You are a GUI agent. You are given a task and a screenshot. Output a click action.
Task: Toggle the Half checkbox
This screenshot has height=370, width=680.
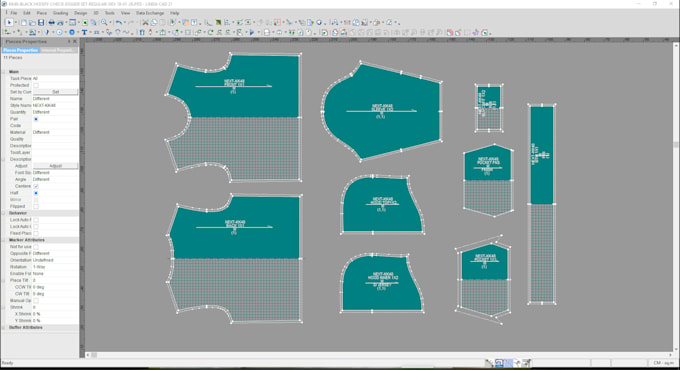click(x=36, y=193)
